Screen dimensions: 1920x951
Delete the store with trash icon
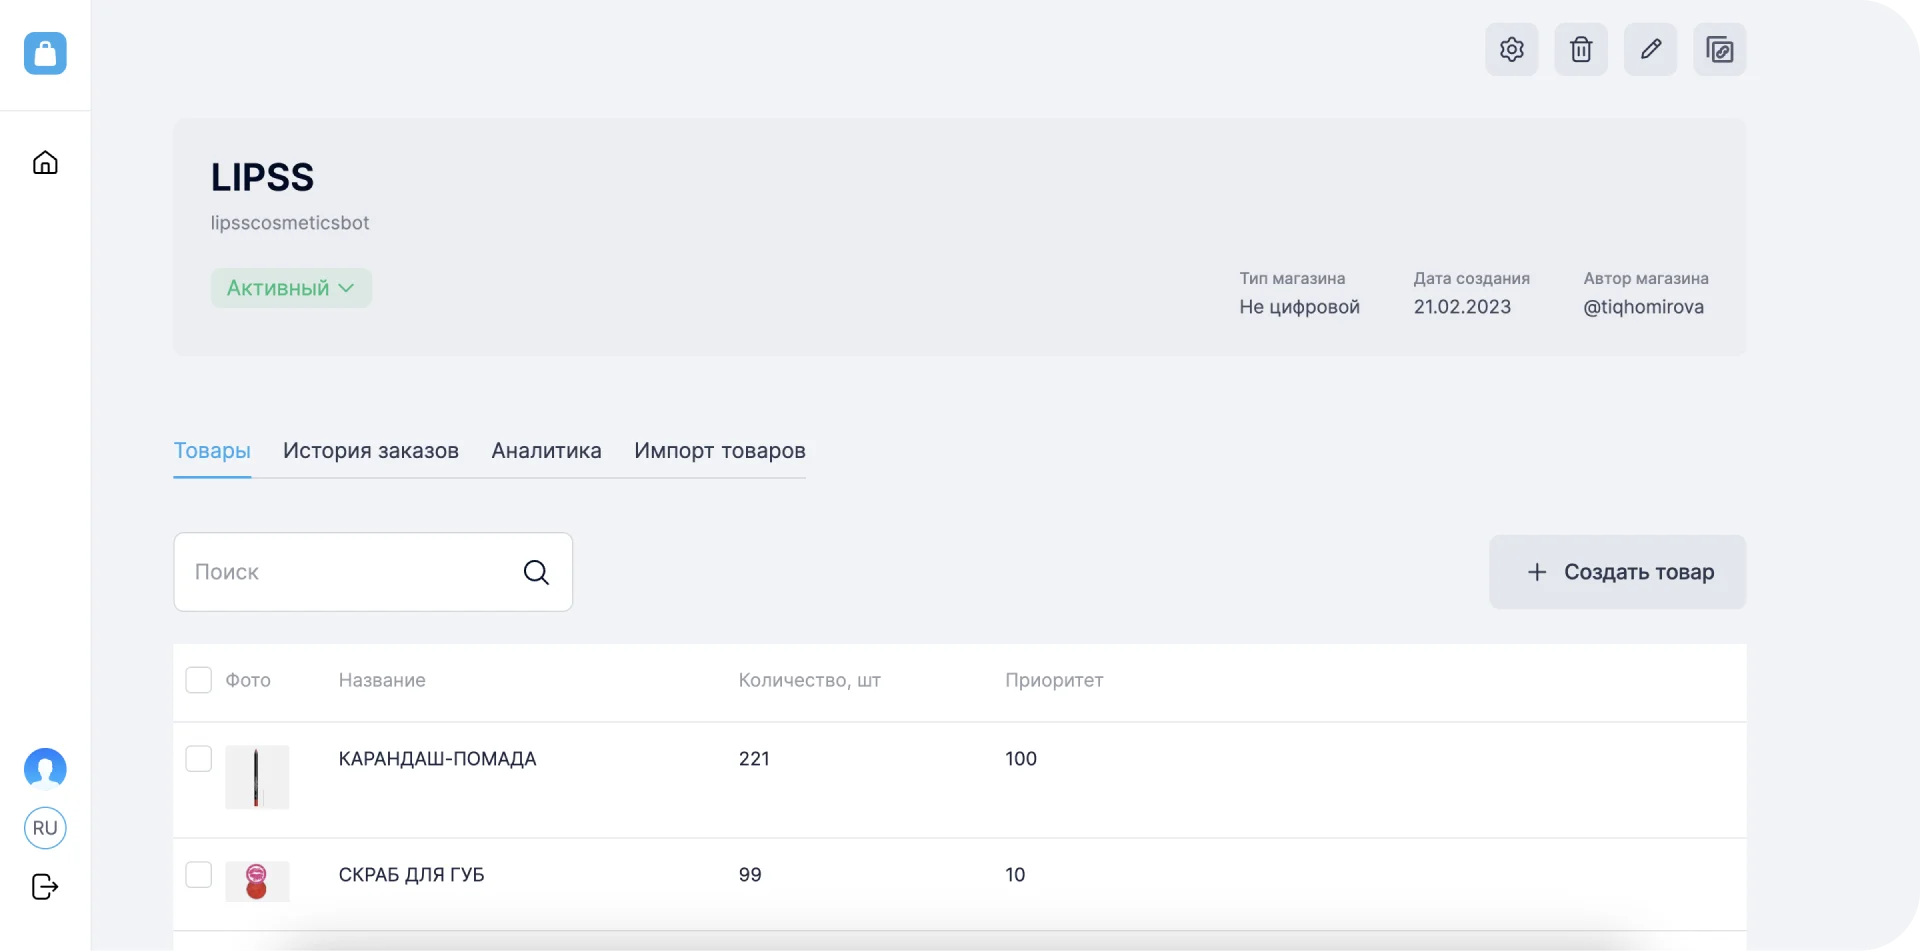1580,50
